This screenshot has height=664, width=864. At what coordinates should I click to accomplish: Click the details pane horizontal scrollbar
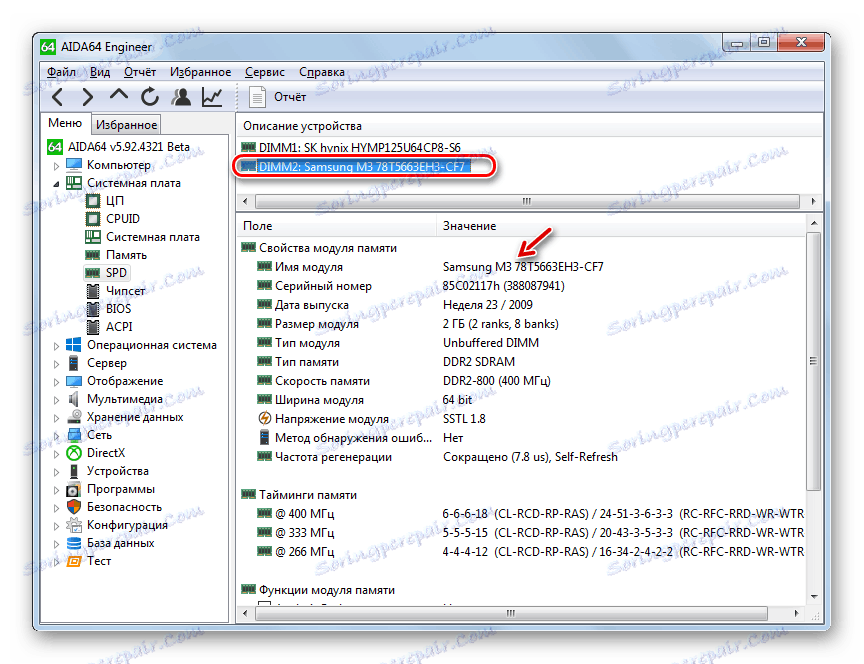click(511, 613)
